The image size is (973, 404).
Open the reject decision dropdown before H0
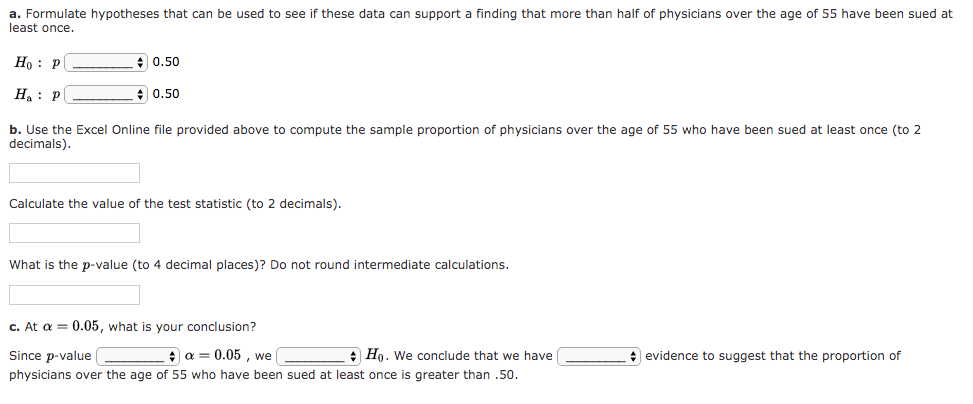coord(318,356)
